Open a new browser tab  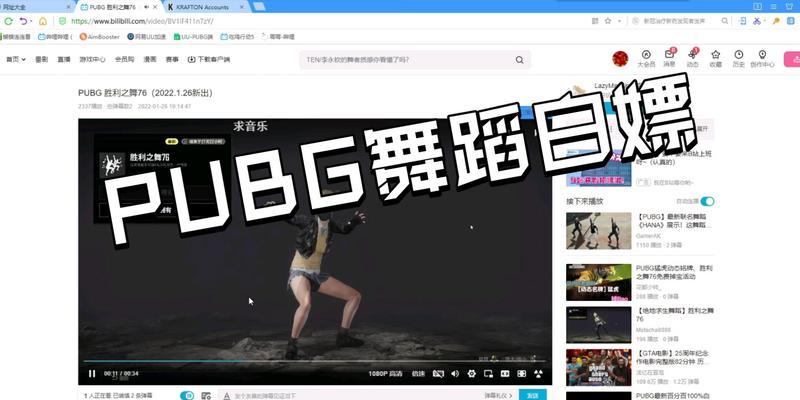259,7
